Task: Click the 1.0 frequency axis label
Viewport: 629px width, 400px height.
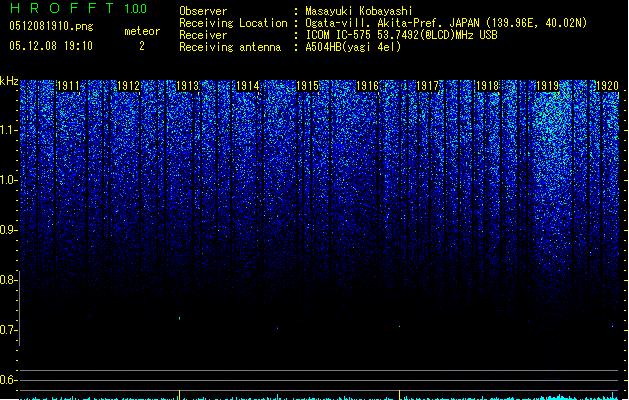Action: coord(8,180)
